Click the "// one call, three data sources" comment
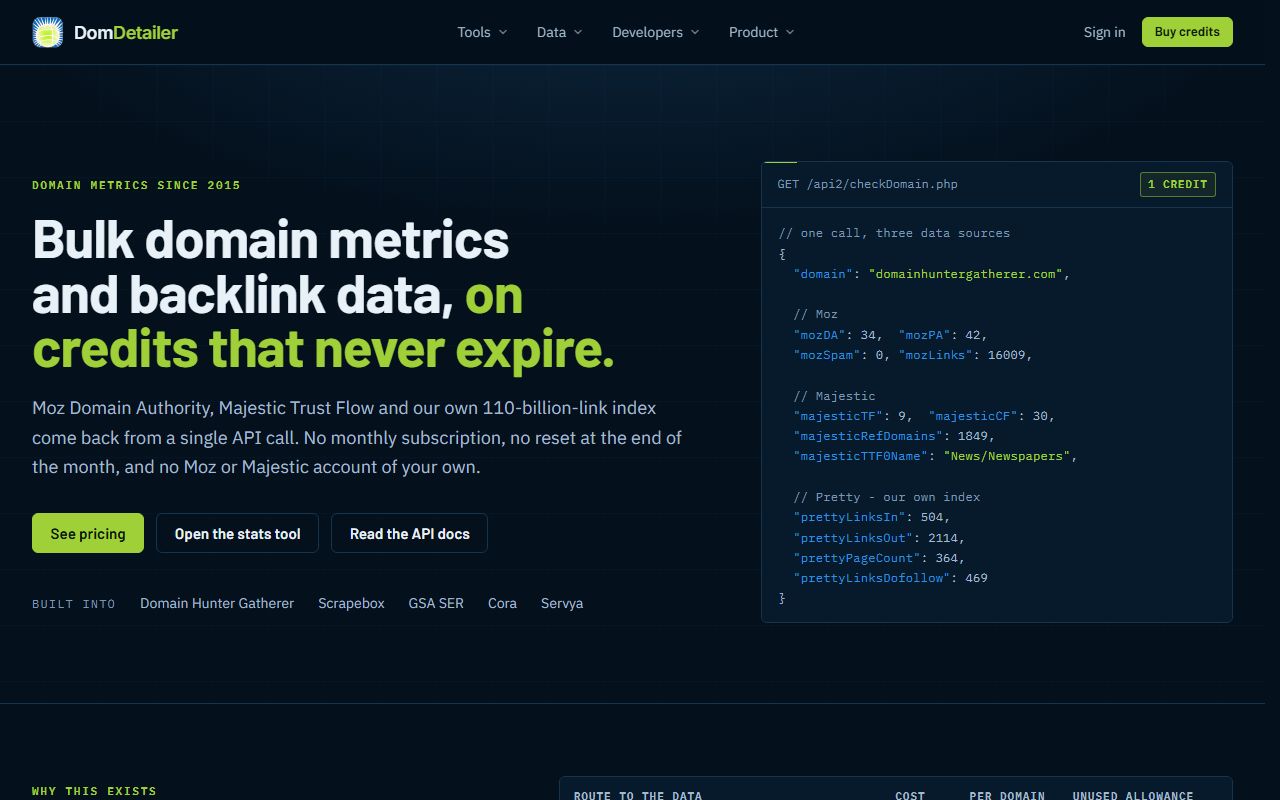 pos(894,233)
